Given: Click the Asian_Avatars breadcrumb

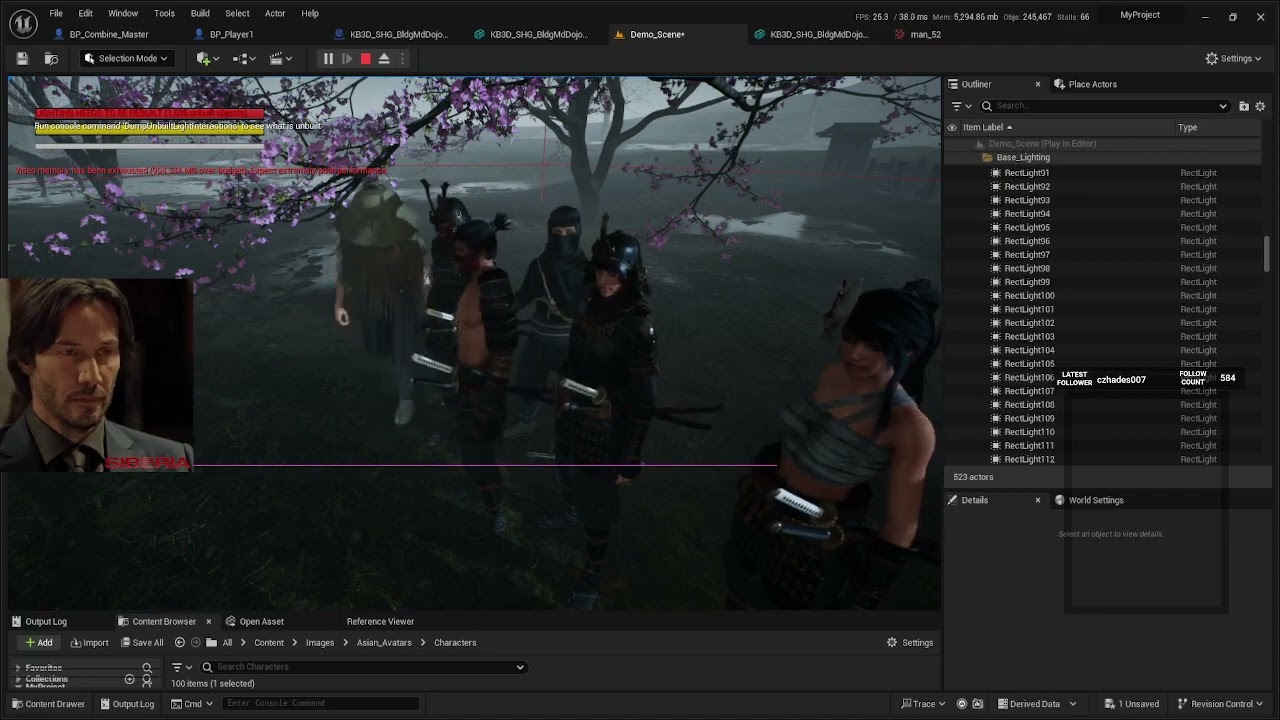Looking at the screenshot, I should point(384,643).
